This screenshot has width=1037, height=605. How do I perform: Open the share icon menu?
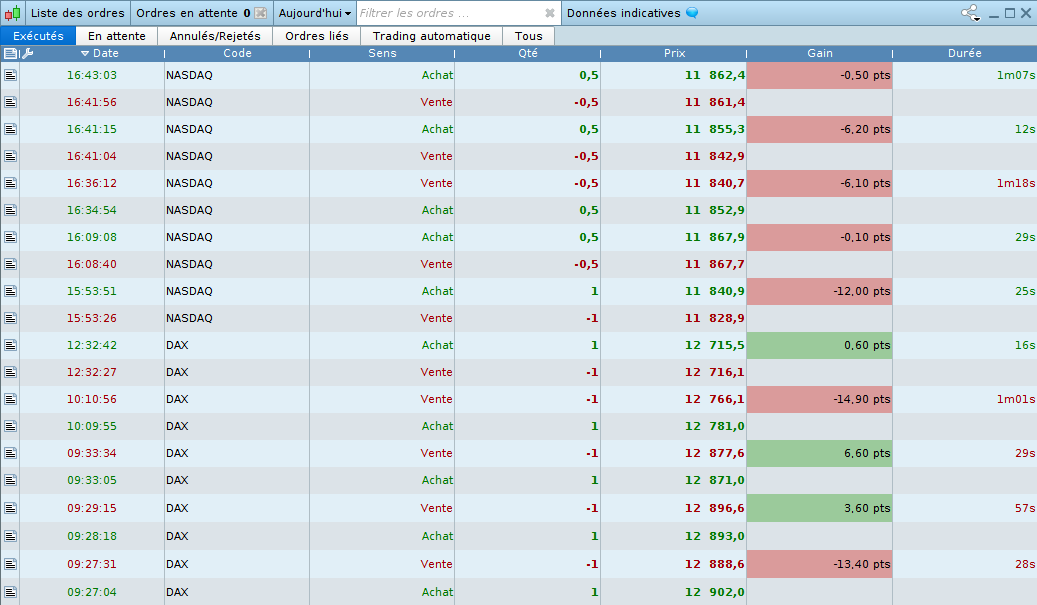click(x=970, y=13)
